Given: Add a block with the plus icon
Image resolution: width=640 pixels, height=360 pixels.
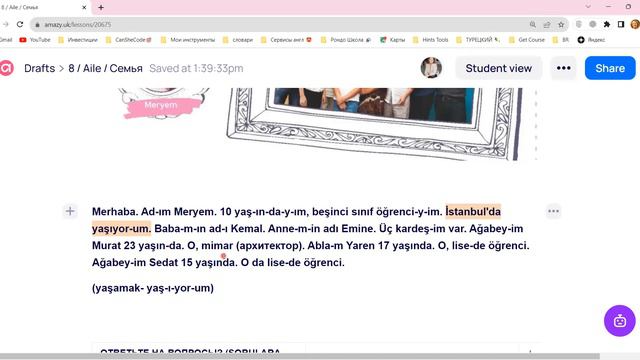Looking at the screenshot, I should pyautogui.click(x=70, y=211).
